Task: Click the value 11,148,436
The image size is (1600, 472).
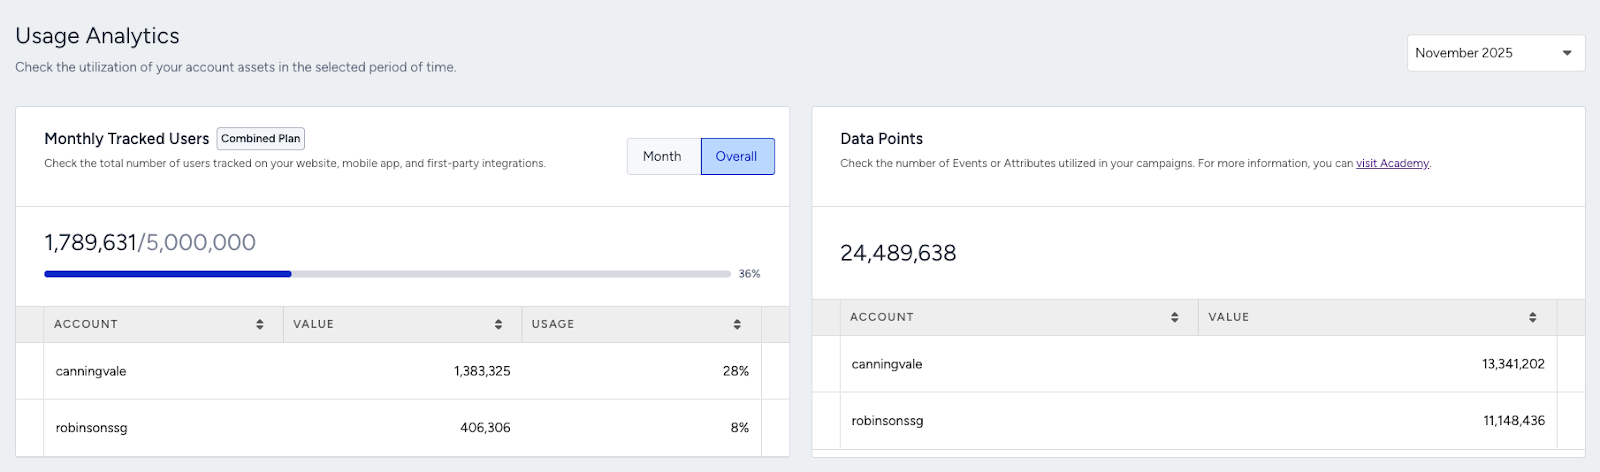Action: point(1514,420)
